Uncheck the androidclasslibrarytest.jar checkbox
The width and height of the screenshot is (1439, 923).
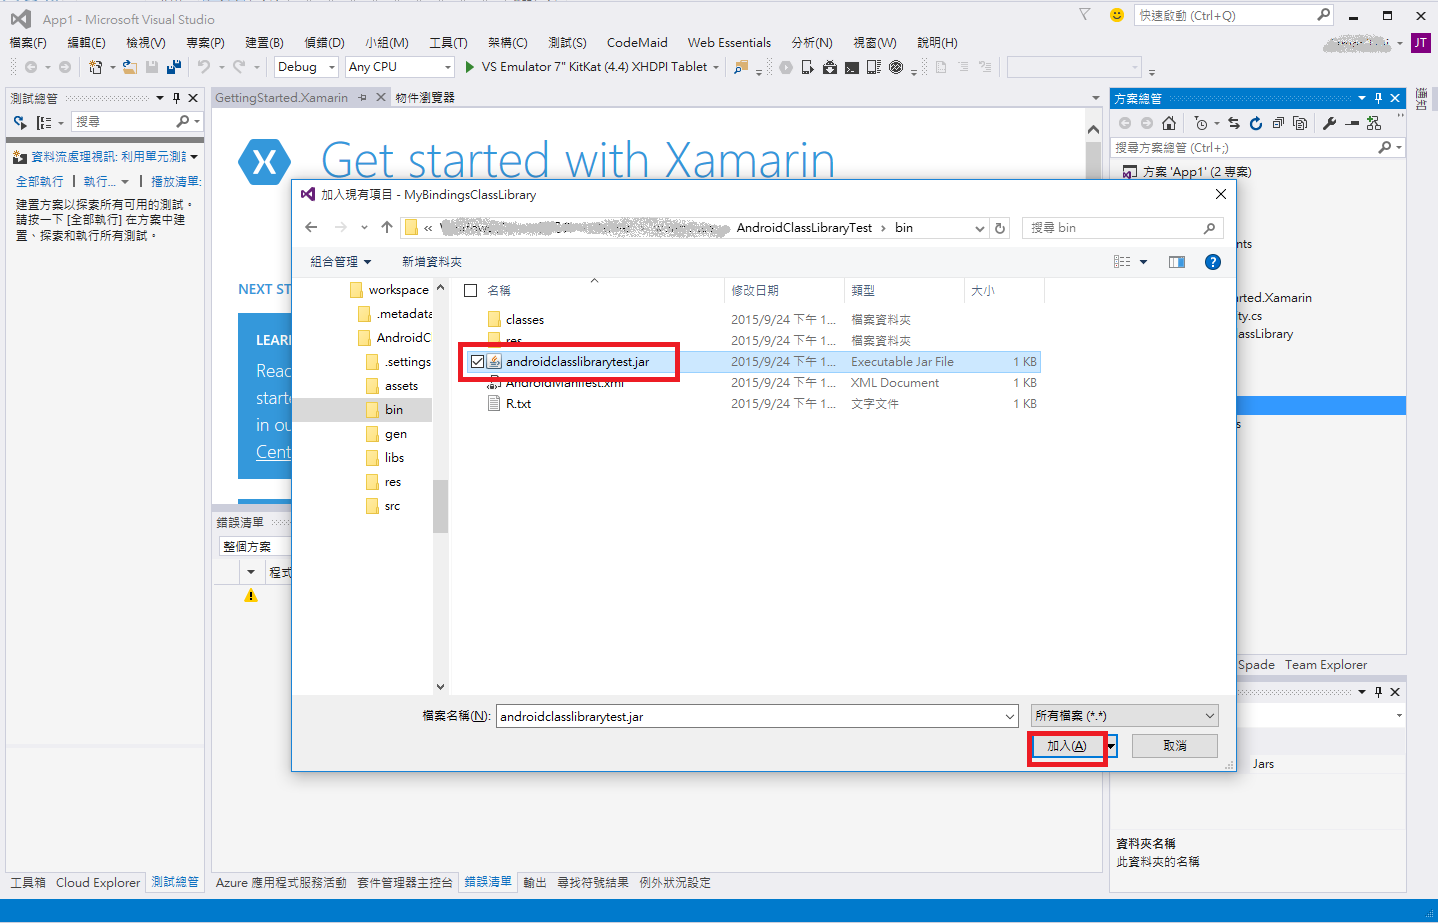coord(477,362)
